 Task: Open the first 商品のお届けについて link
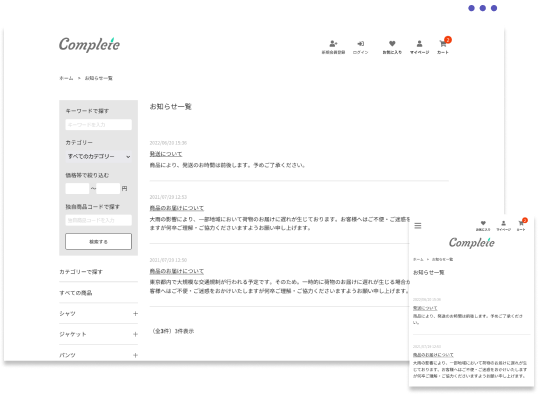pyautogui.click(x=177, y=208)
